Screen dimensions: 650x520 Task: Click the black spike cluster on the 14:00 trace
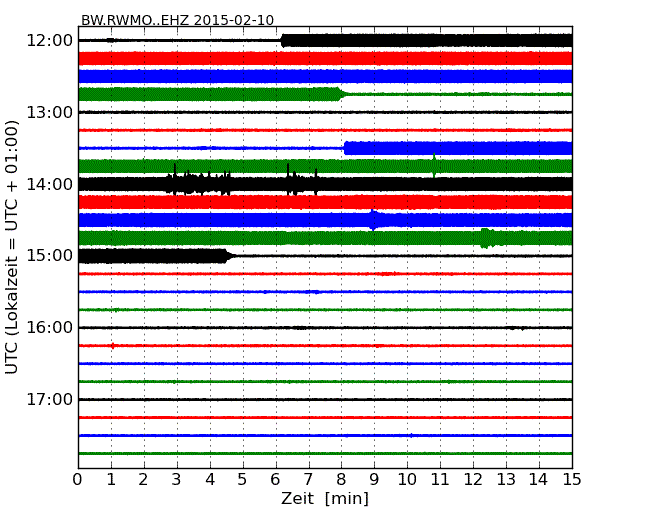(x=199, y=180)
